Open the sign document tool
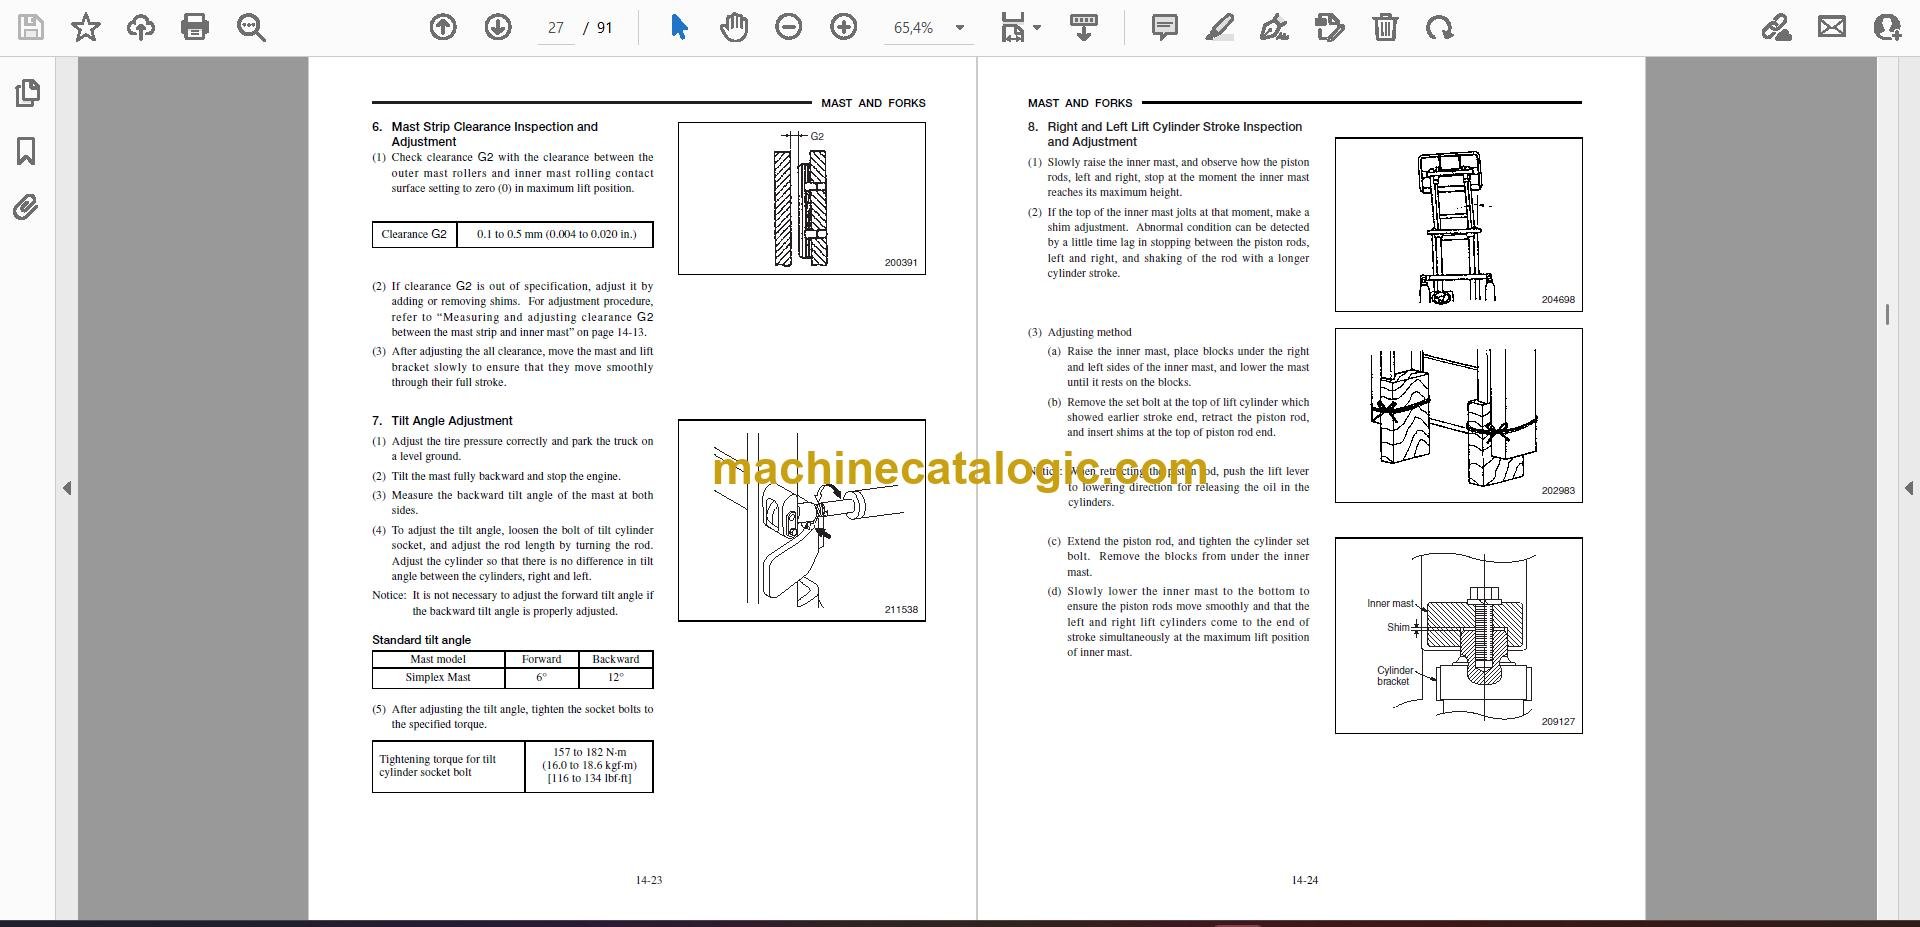 1274,27
